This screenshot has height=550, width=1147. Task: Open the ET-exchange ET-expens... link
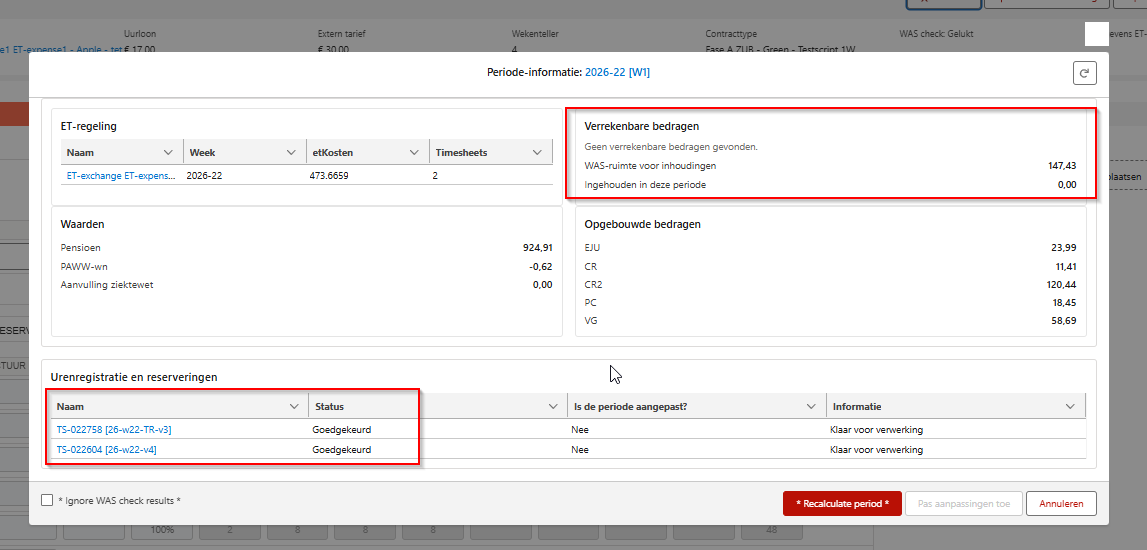(121, 176)
